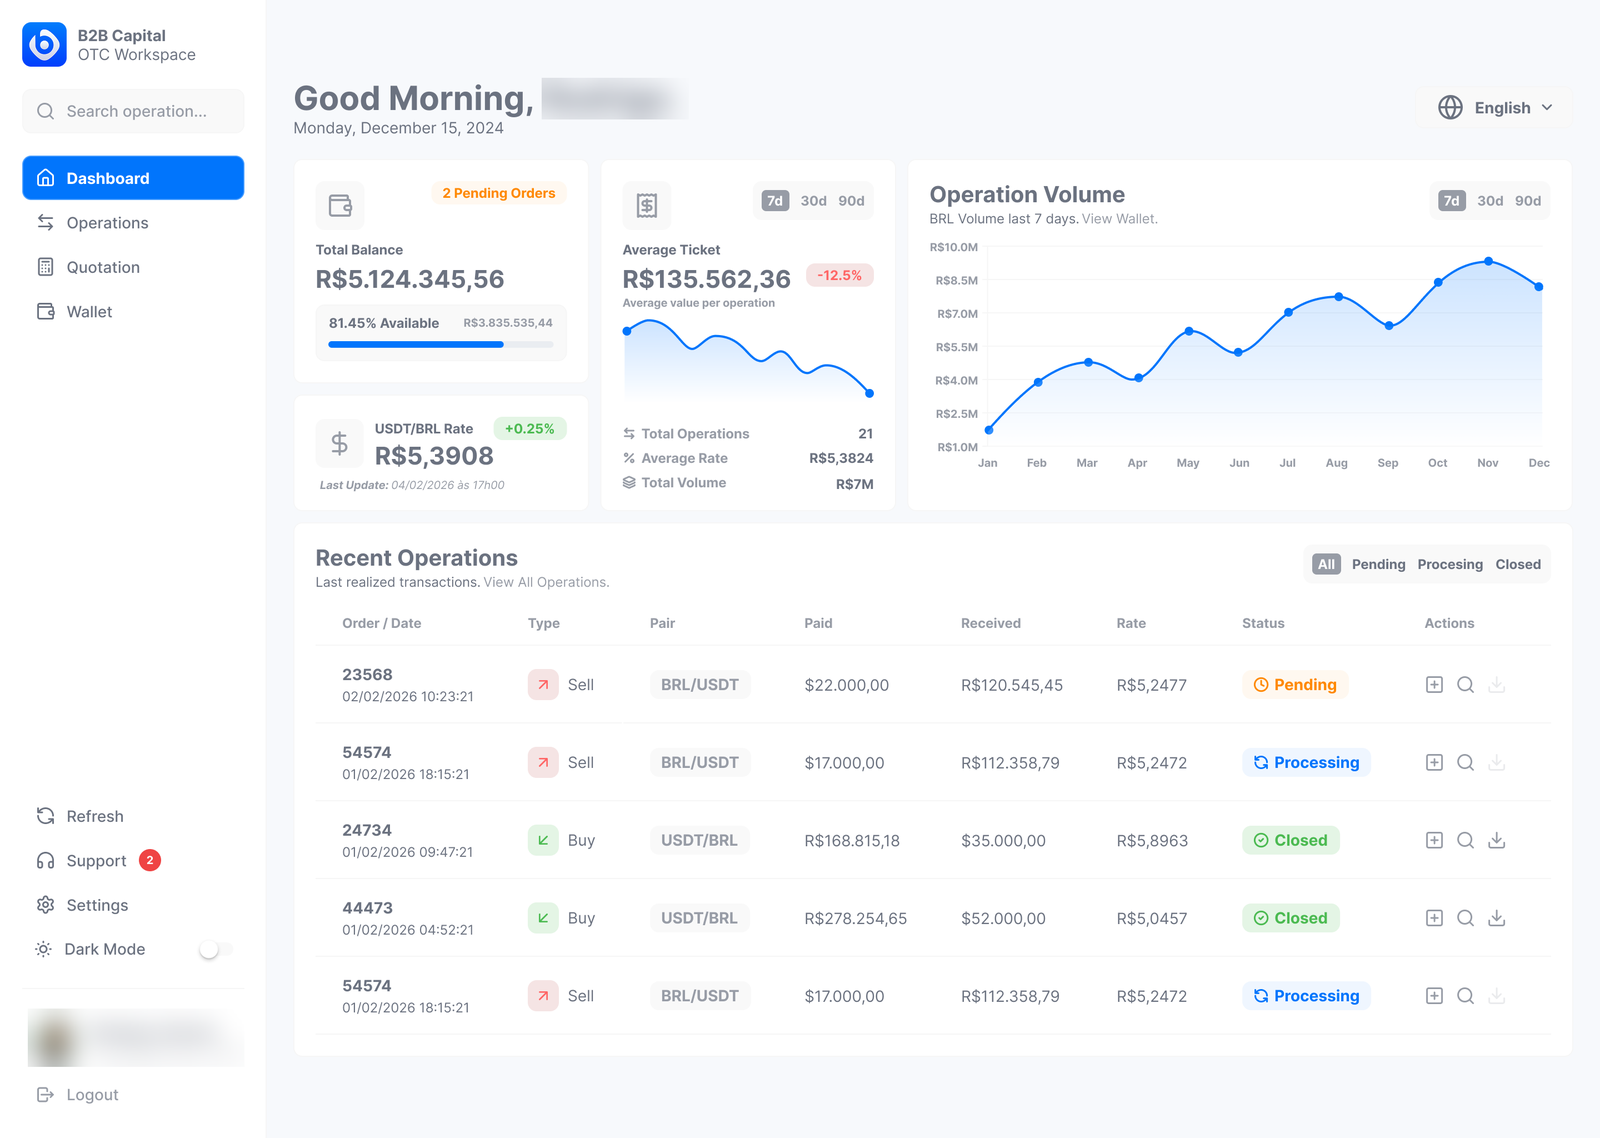Filter Recent Operations by Closed tab
The width and height of the screenshot is (1600, 1138).
(1518, 564)
